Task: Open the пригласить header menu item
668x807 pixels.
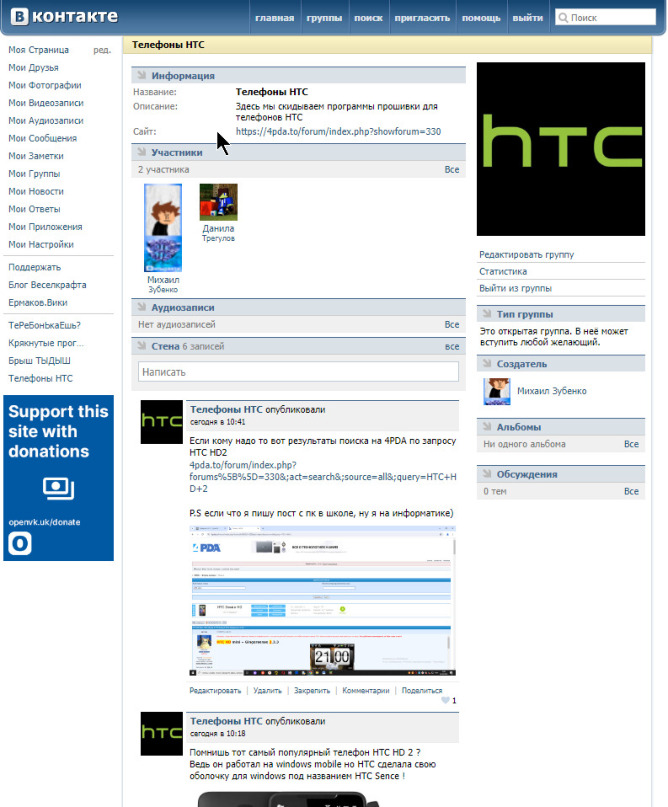Action: [422, 18]
